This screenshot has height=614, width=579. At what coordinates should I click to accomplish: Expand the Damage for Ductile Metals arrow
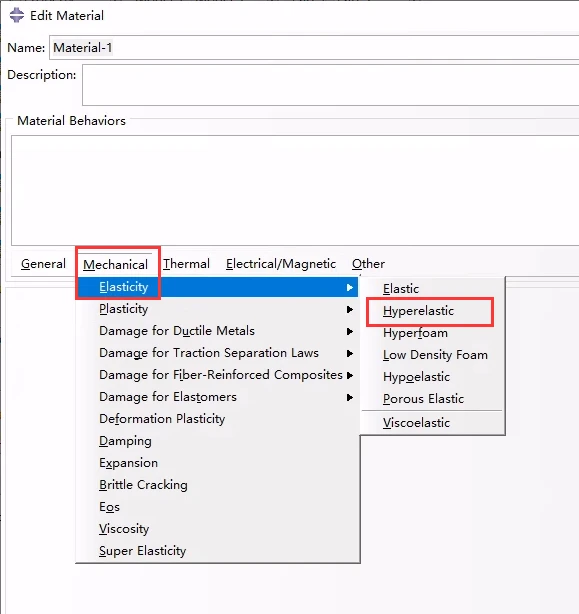point(350,332)
